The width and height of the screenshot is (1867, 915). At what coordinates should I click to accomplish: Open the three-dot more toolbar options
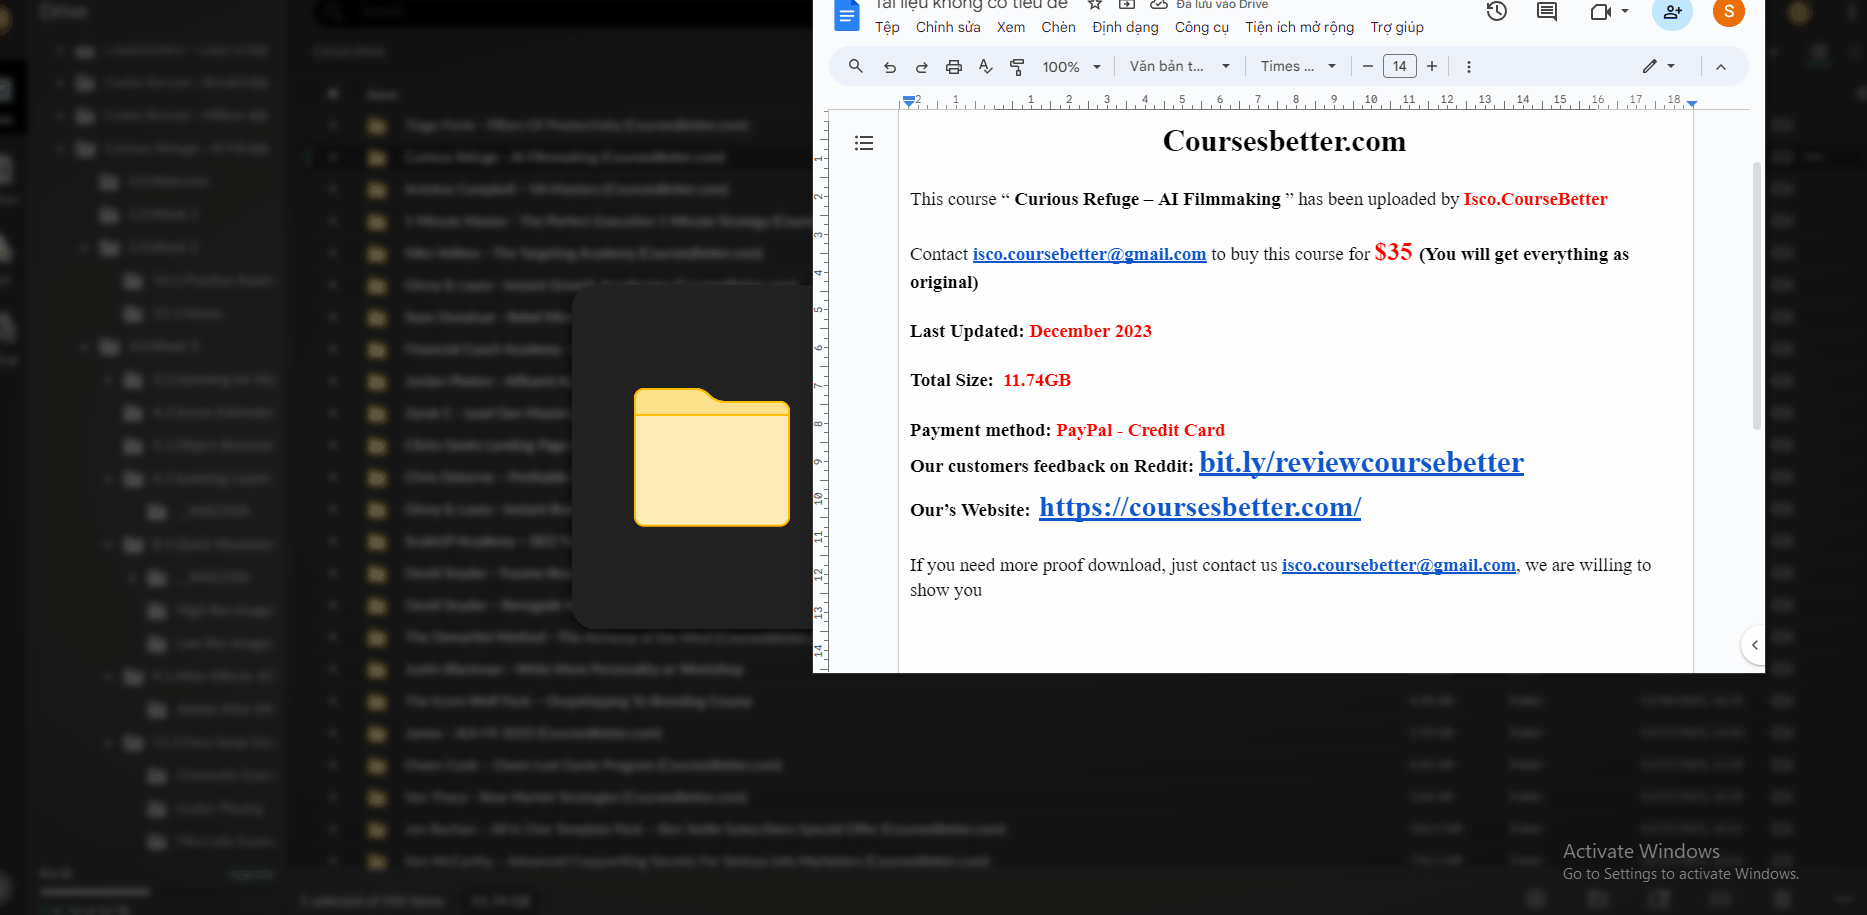point(1468,67)
